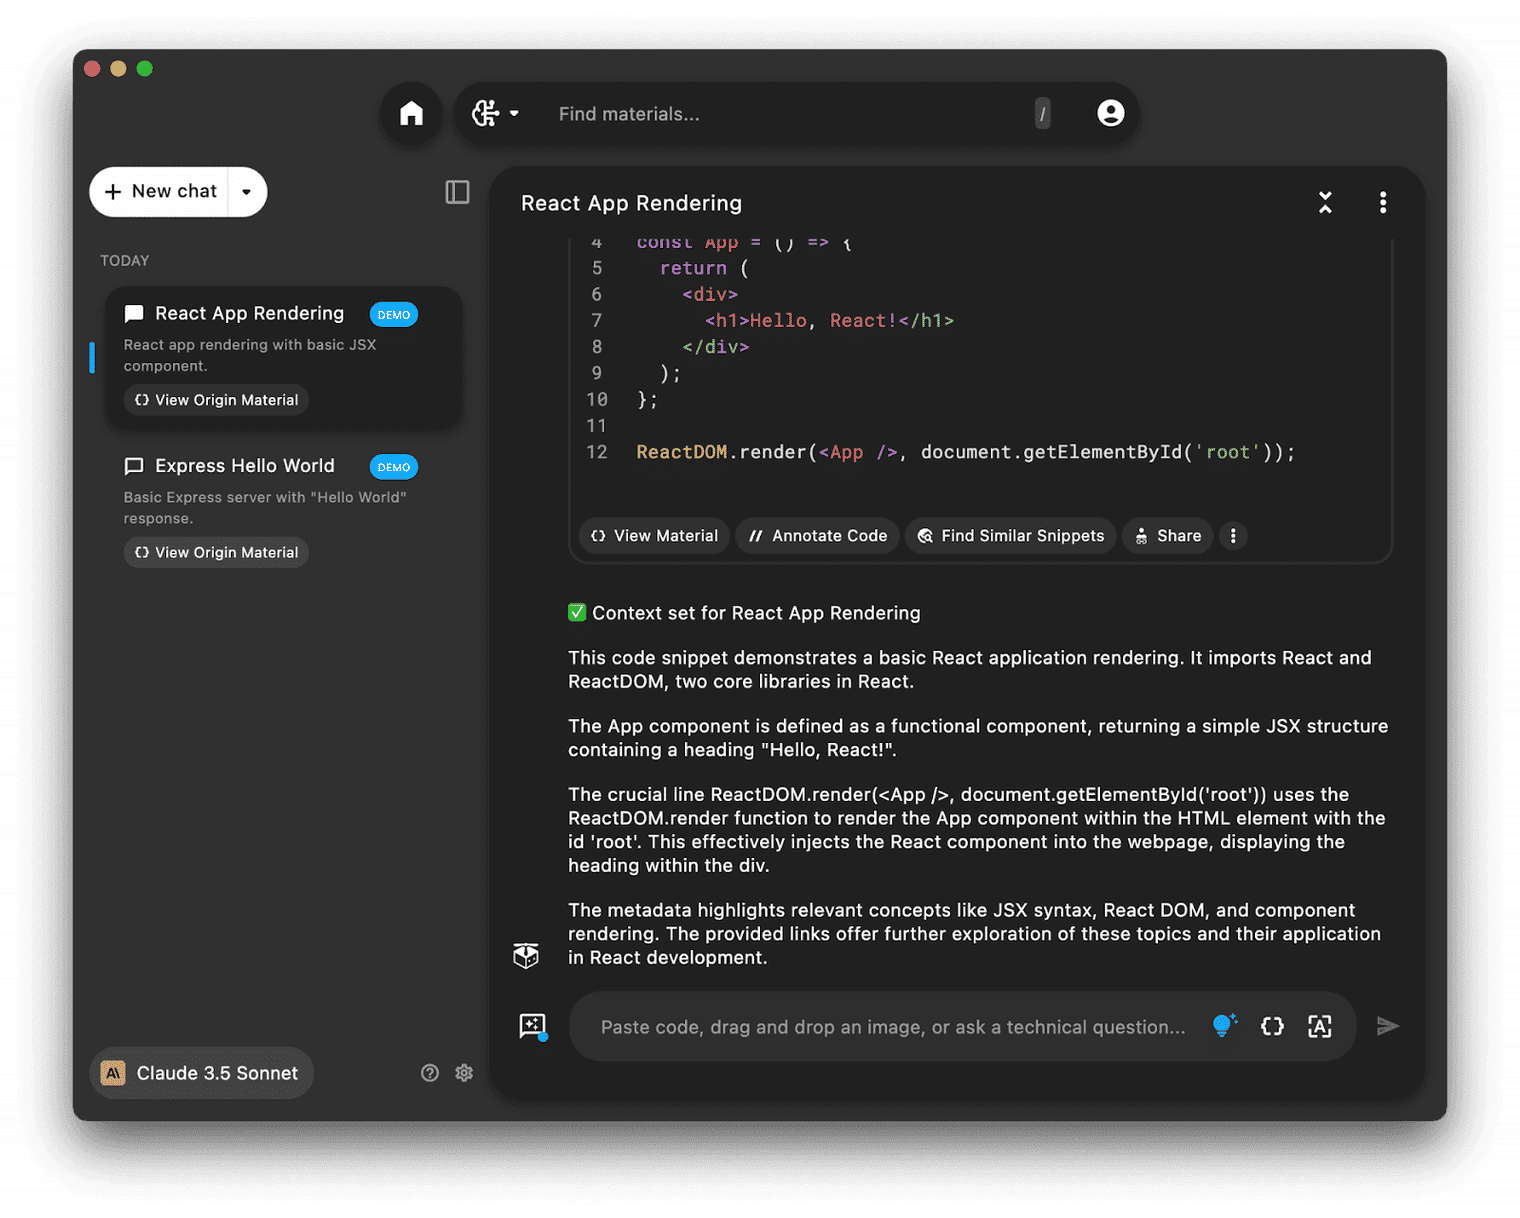Send the message with the arrow icon
This screenshot has width=1520, height=1218.
(1388, 1026)
